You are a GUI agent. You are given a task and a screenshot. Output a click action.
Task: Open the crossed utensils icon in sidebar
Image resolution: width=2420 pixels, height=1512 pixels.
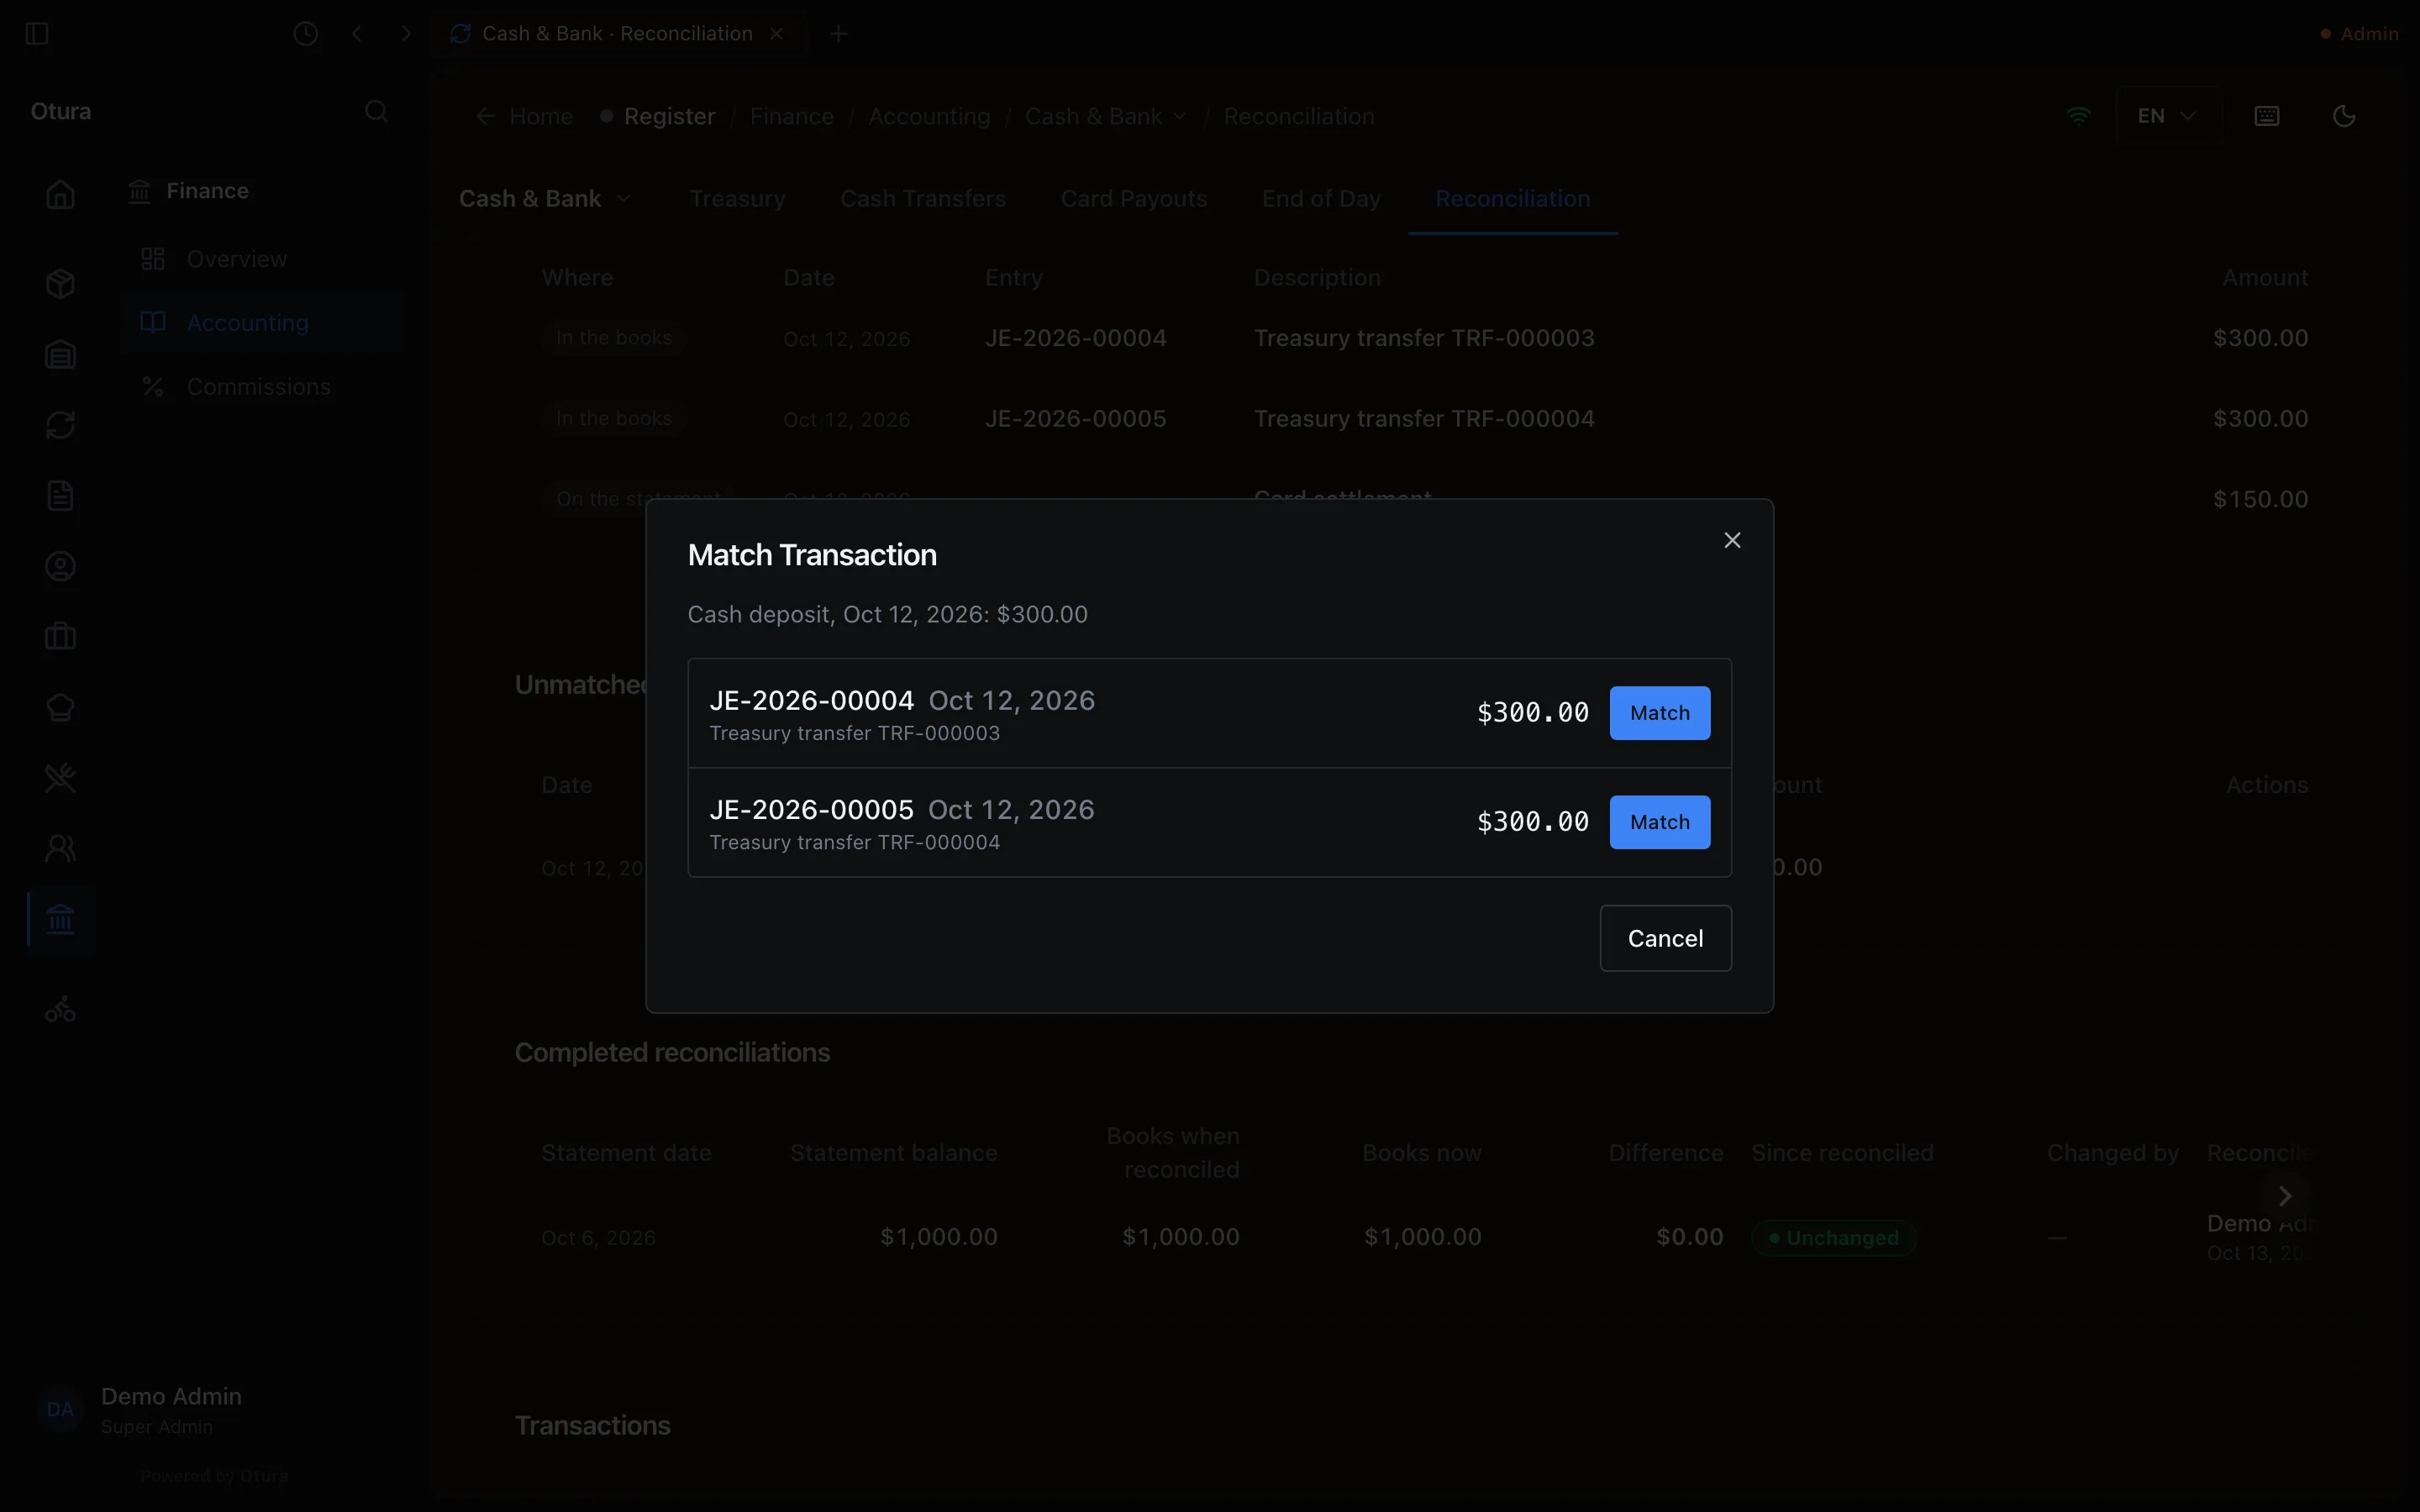[x=60, y=778]
